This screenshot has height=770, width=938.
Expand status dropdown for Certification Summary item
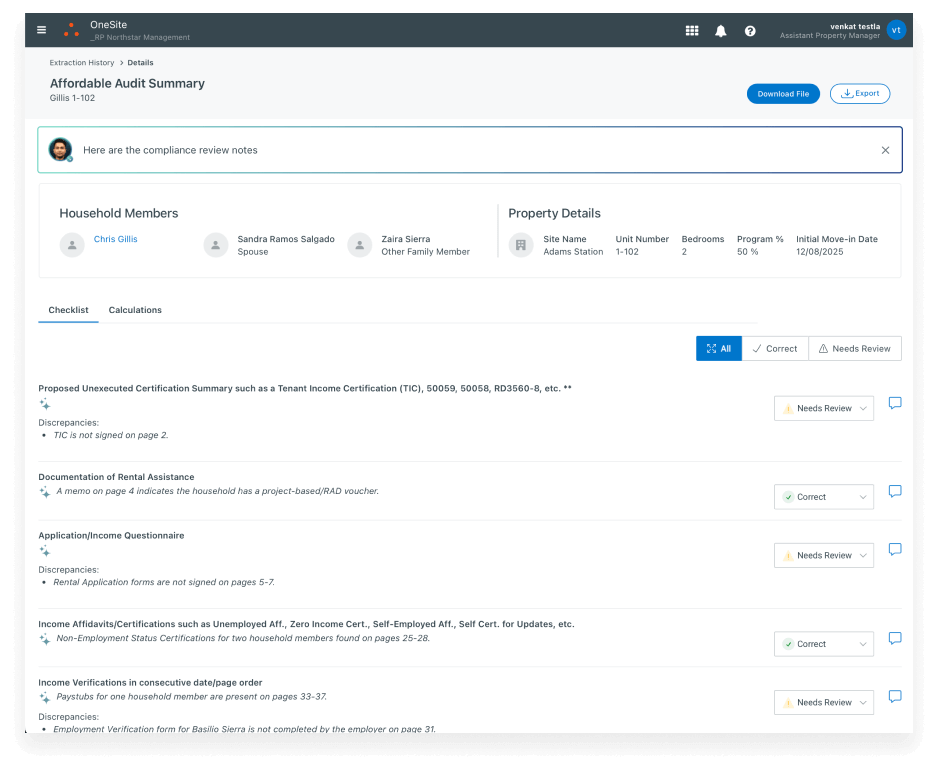click(x=824, y=408)
